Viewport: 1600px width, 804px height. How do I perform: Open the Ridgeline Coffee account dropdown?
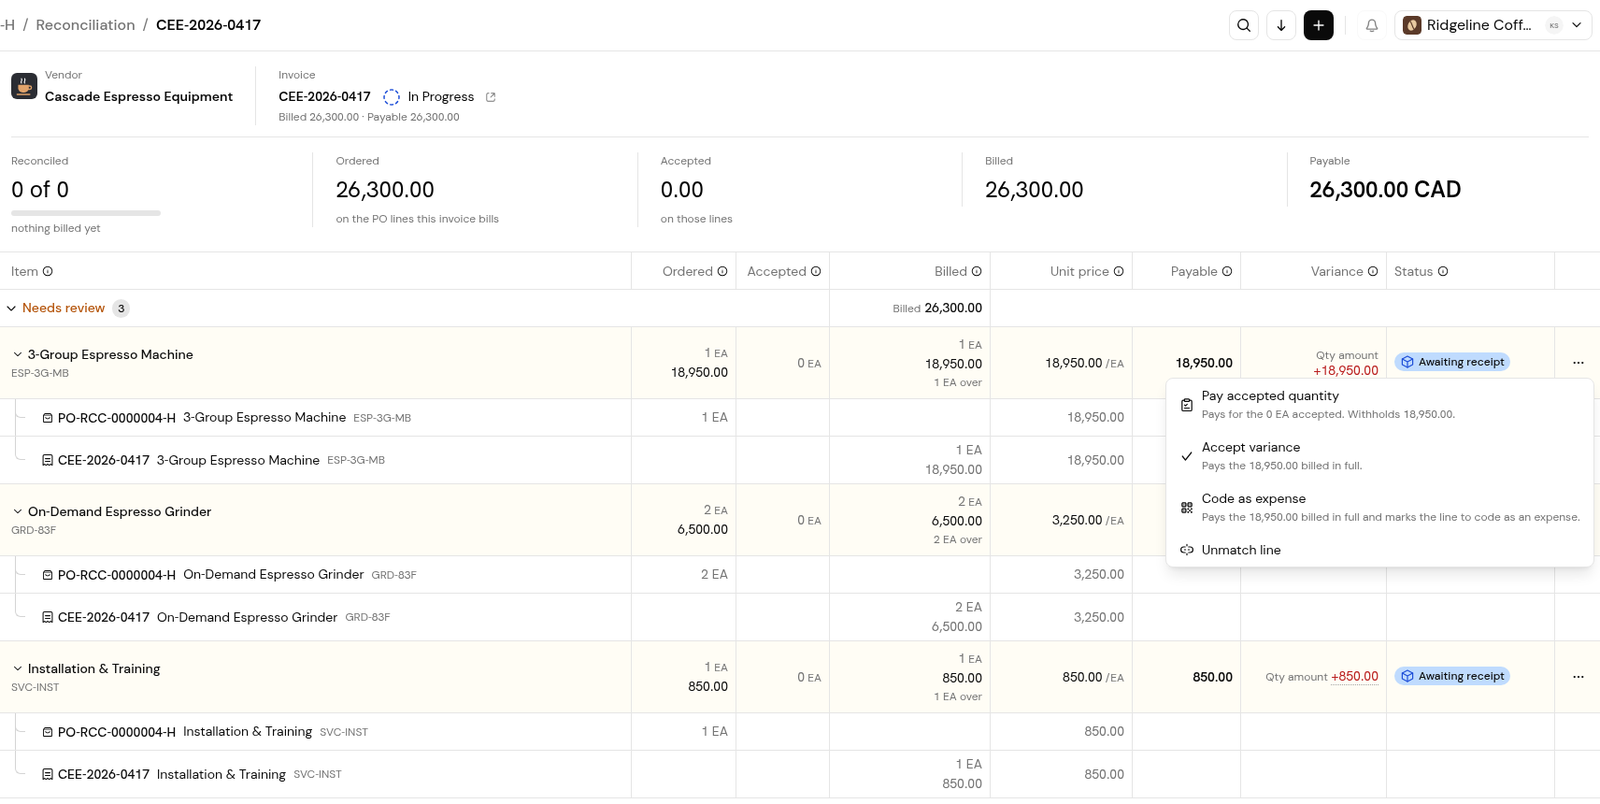pyautogui.click(x=1493, y=25)
